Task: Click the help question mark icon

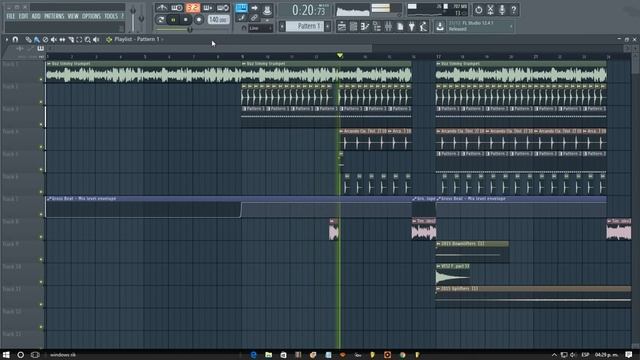Action: (x=514, y=9)
